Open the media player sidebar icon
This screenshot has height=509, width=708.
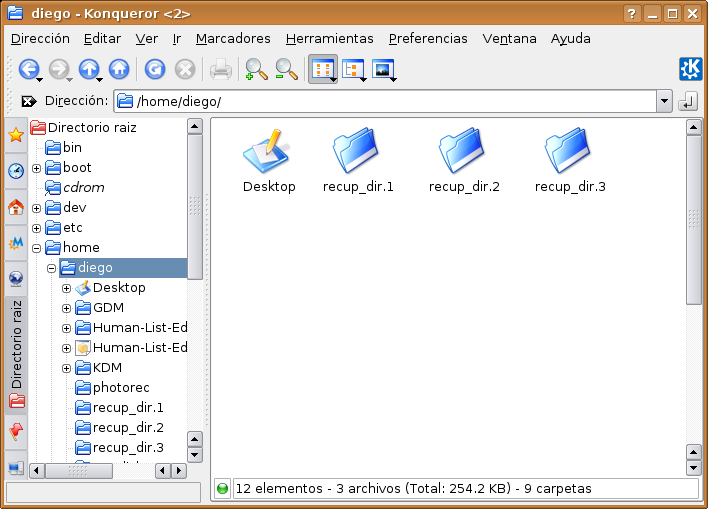coord(16,243)
